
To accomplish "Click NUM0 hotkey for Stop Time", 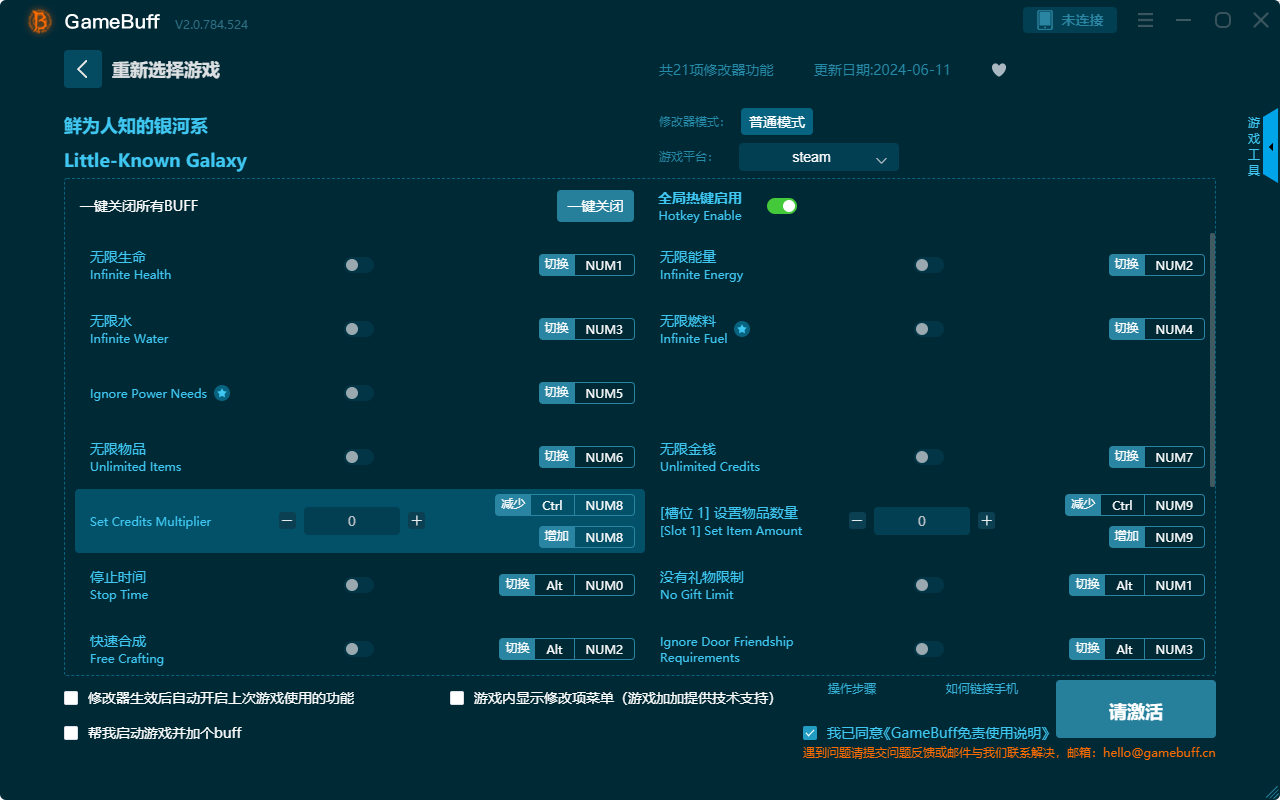I will point(604,585).
